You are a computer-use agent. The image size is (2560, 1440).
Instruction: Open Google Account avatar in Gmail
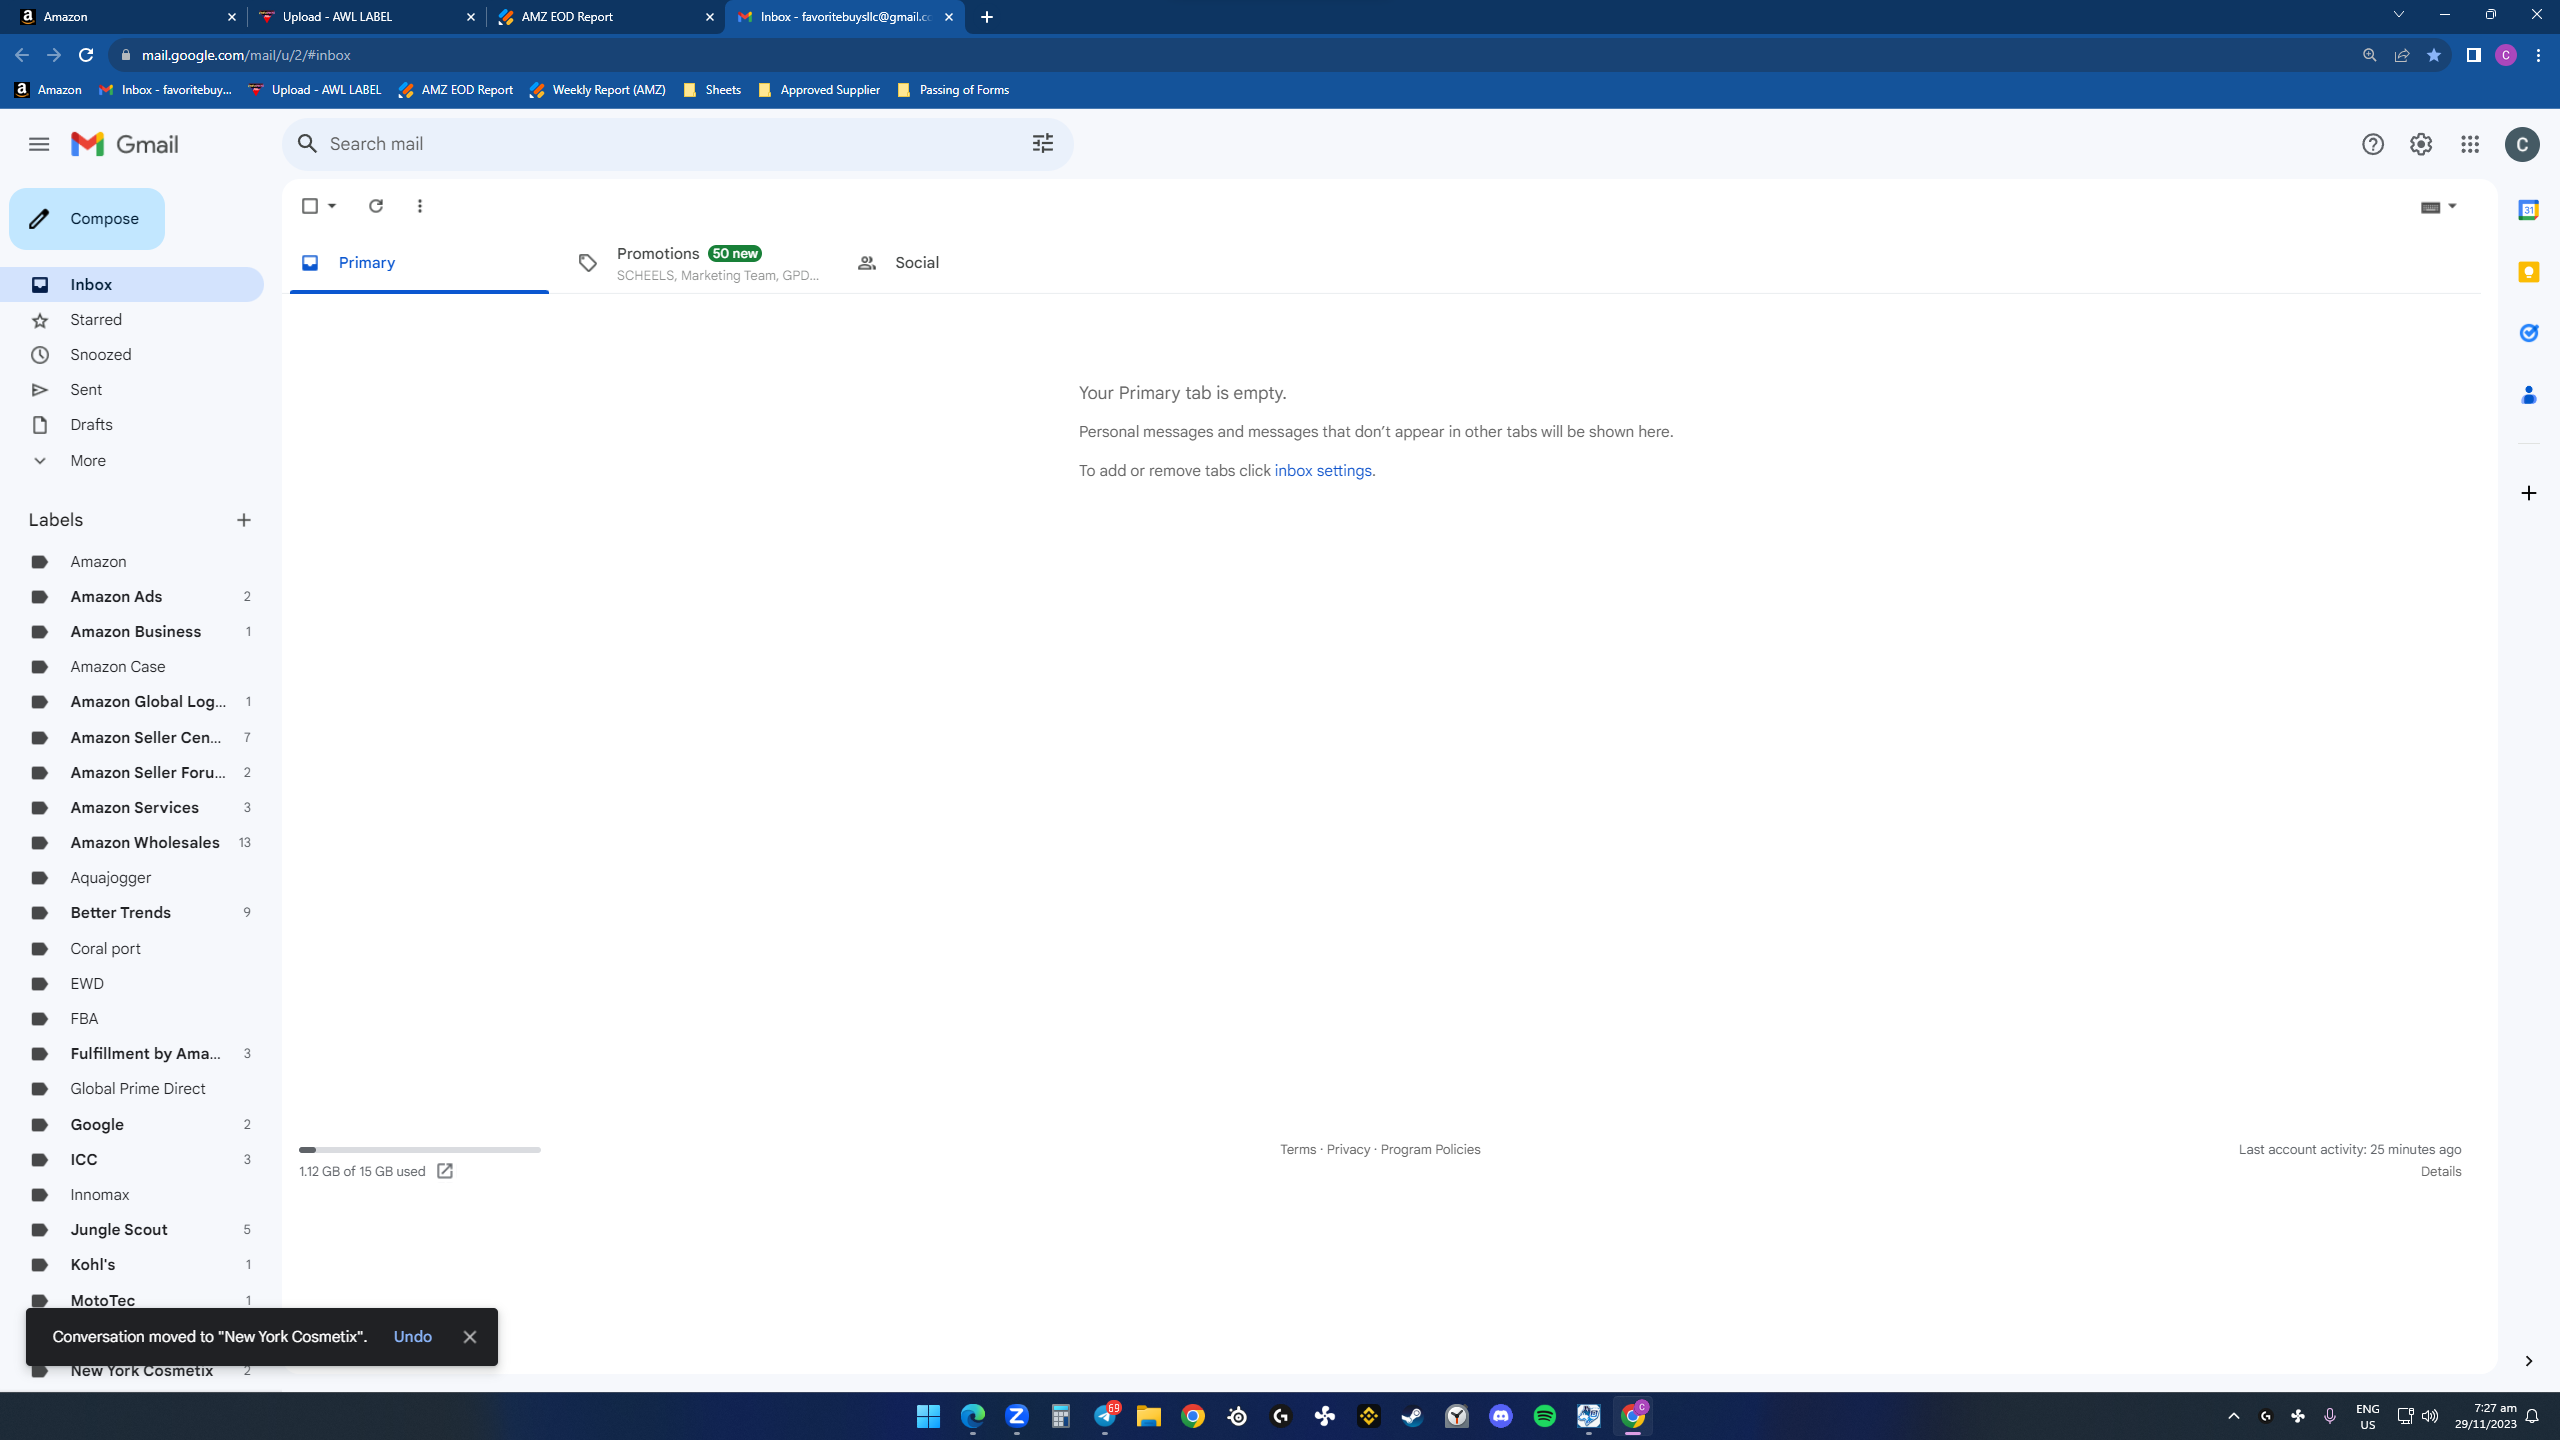tap(2521, 145)
